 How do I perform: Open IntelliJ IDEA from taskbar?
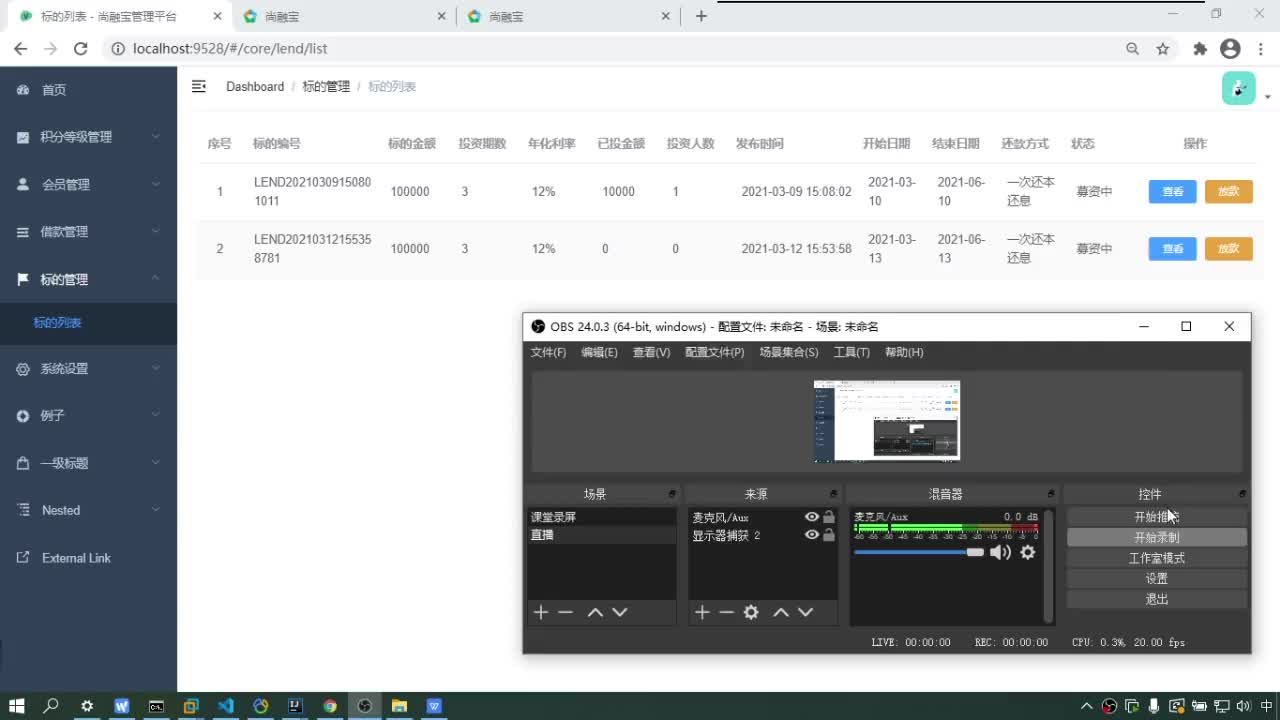(x=295, y=706)
